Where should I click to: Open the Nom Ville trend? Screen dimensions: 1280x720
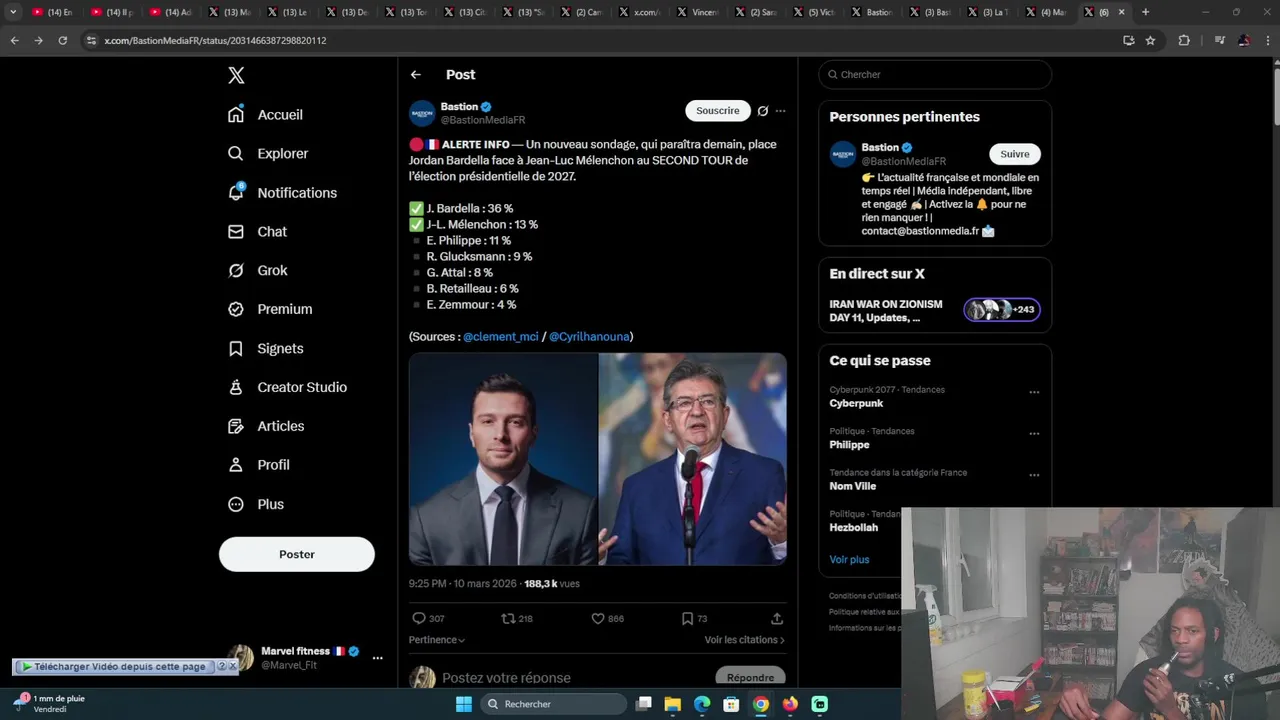[x=852, y=487]
